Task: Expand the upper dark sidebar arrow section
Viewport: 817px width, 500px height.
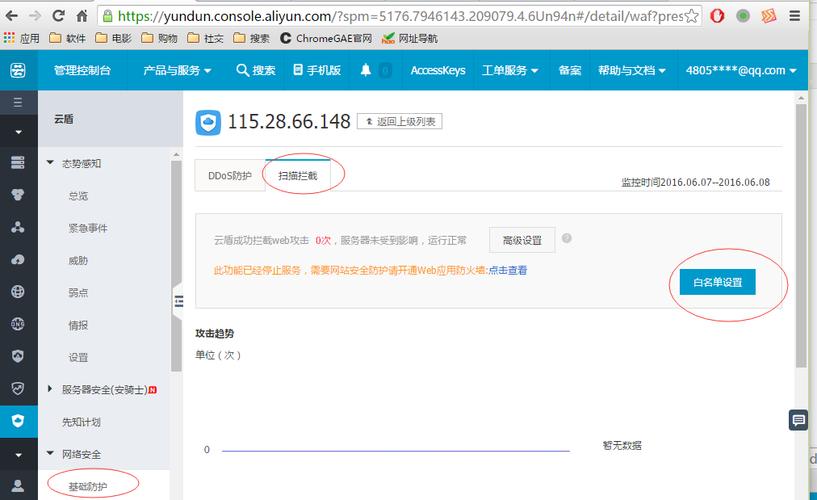Action: pyautogui.click(x=18, y=132)
